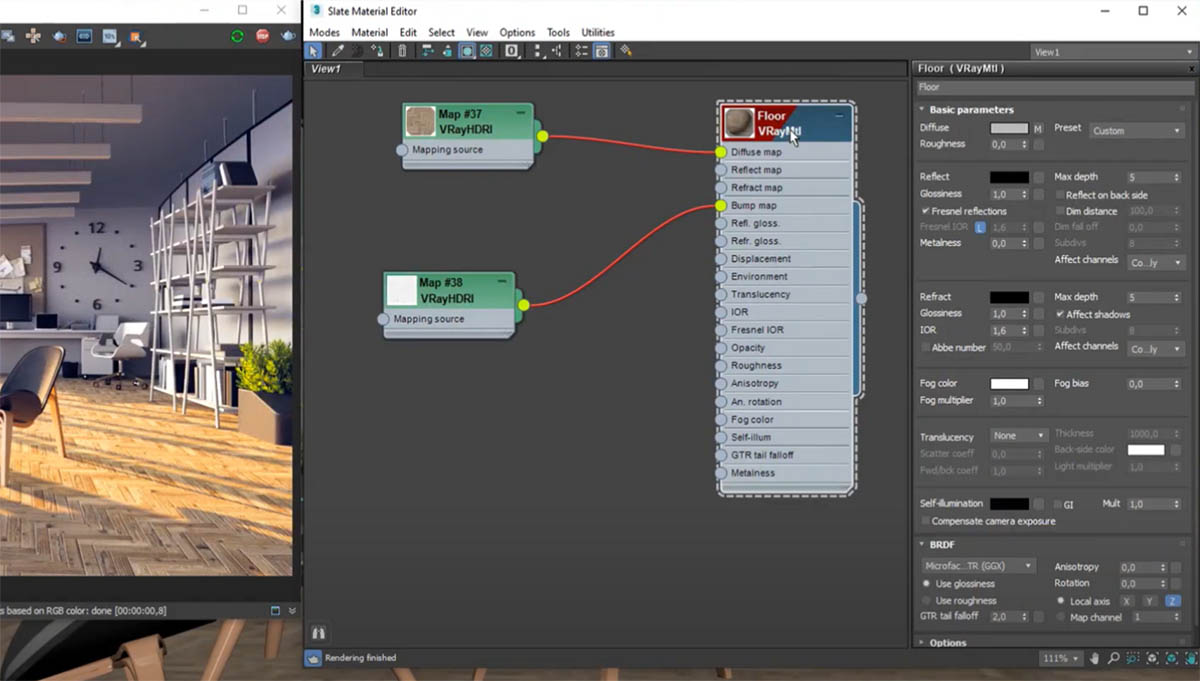Toggle Show Shaded Material in Viewport icon
The height and width of the screenshot is (681, 1200).
[465, 50]
